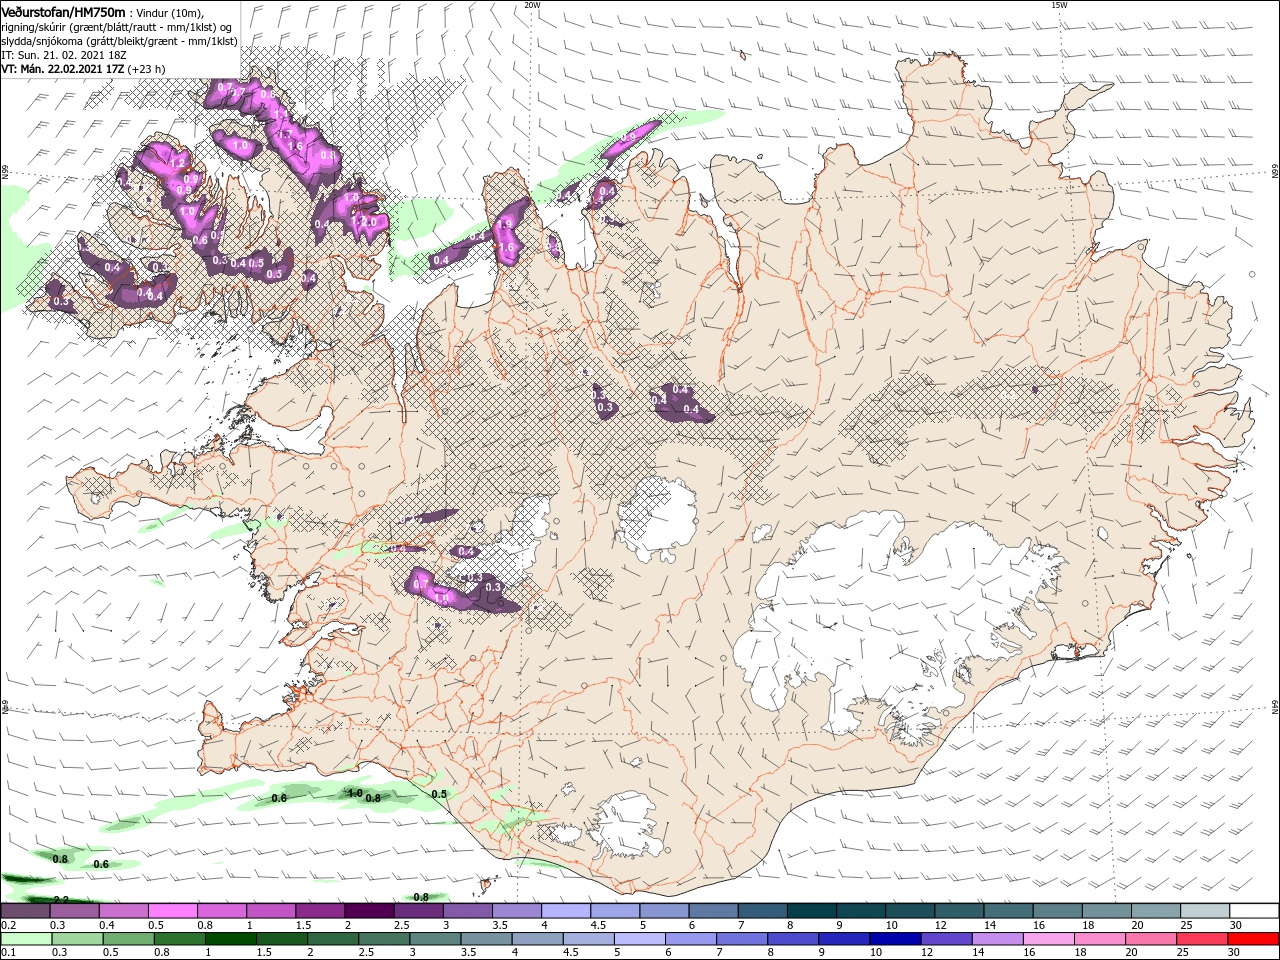Click the grey-blue 3.5 swatch in rain scale
The image size is (1280, 960).
pos(487,939)
